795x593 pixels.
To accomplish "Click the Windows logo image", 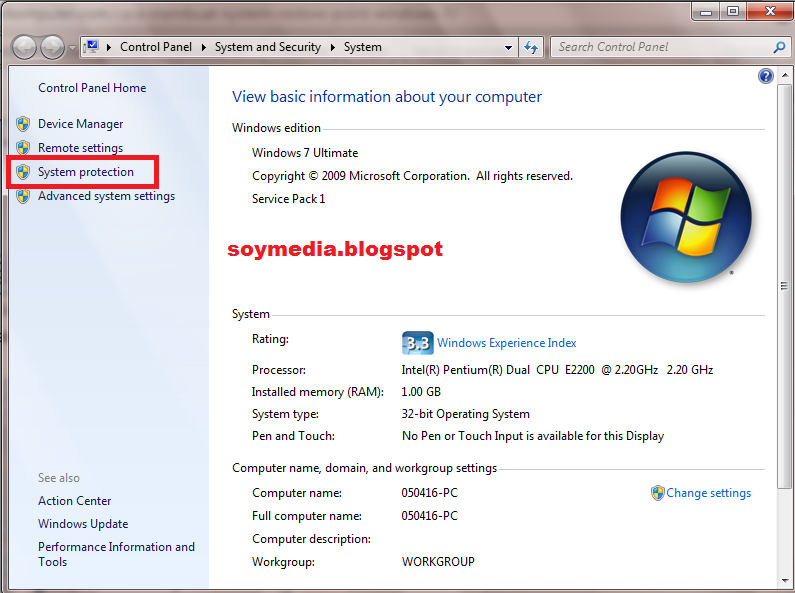I will click(x=686, y=217).
